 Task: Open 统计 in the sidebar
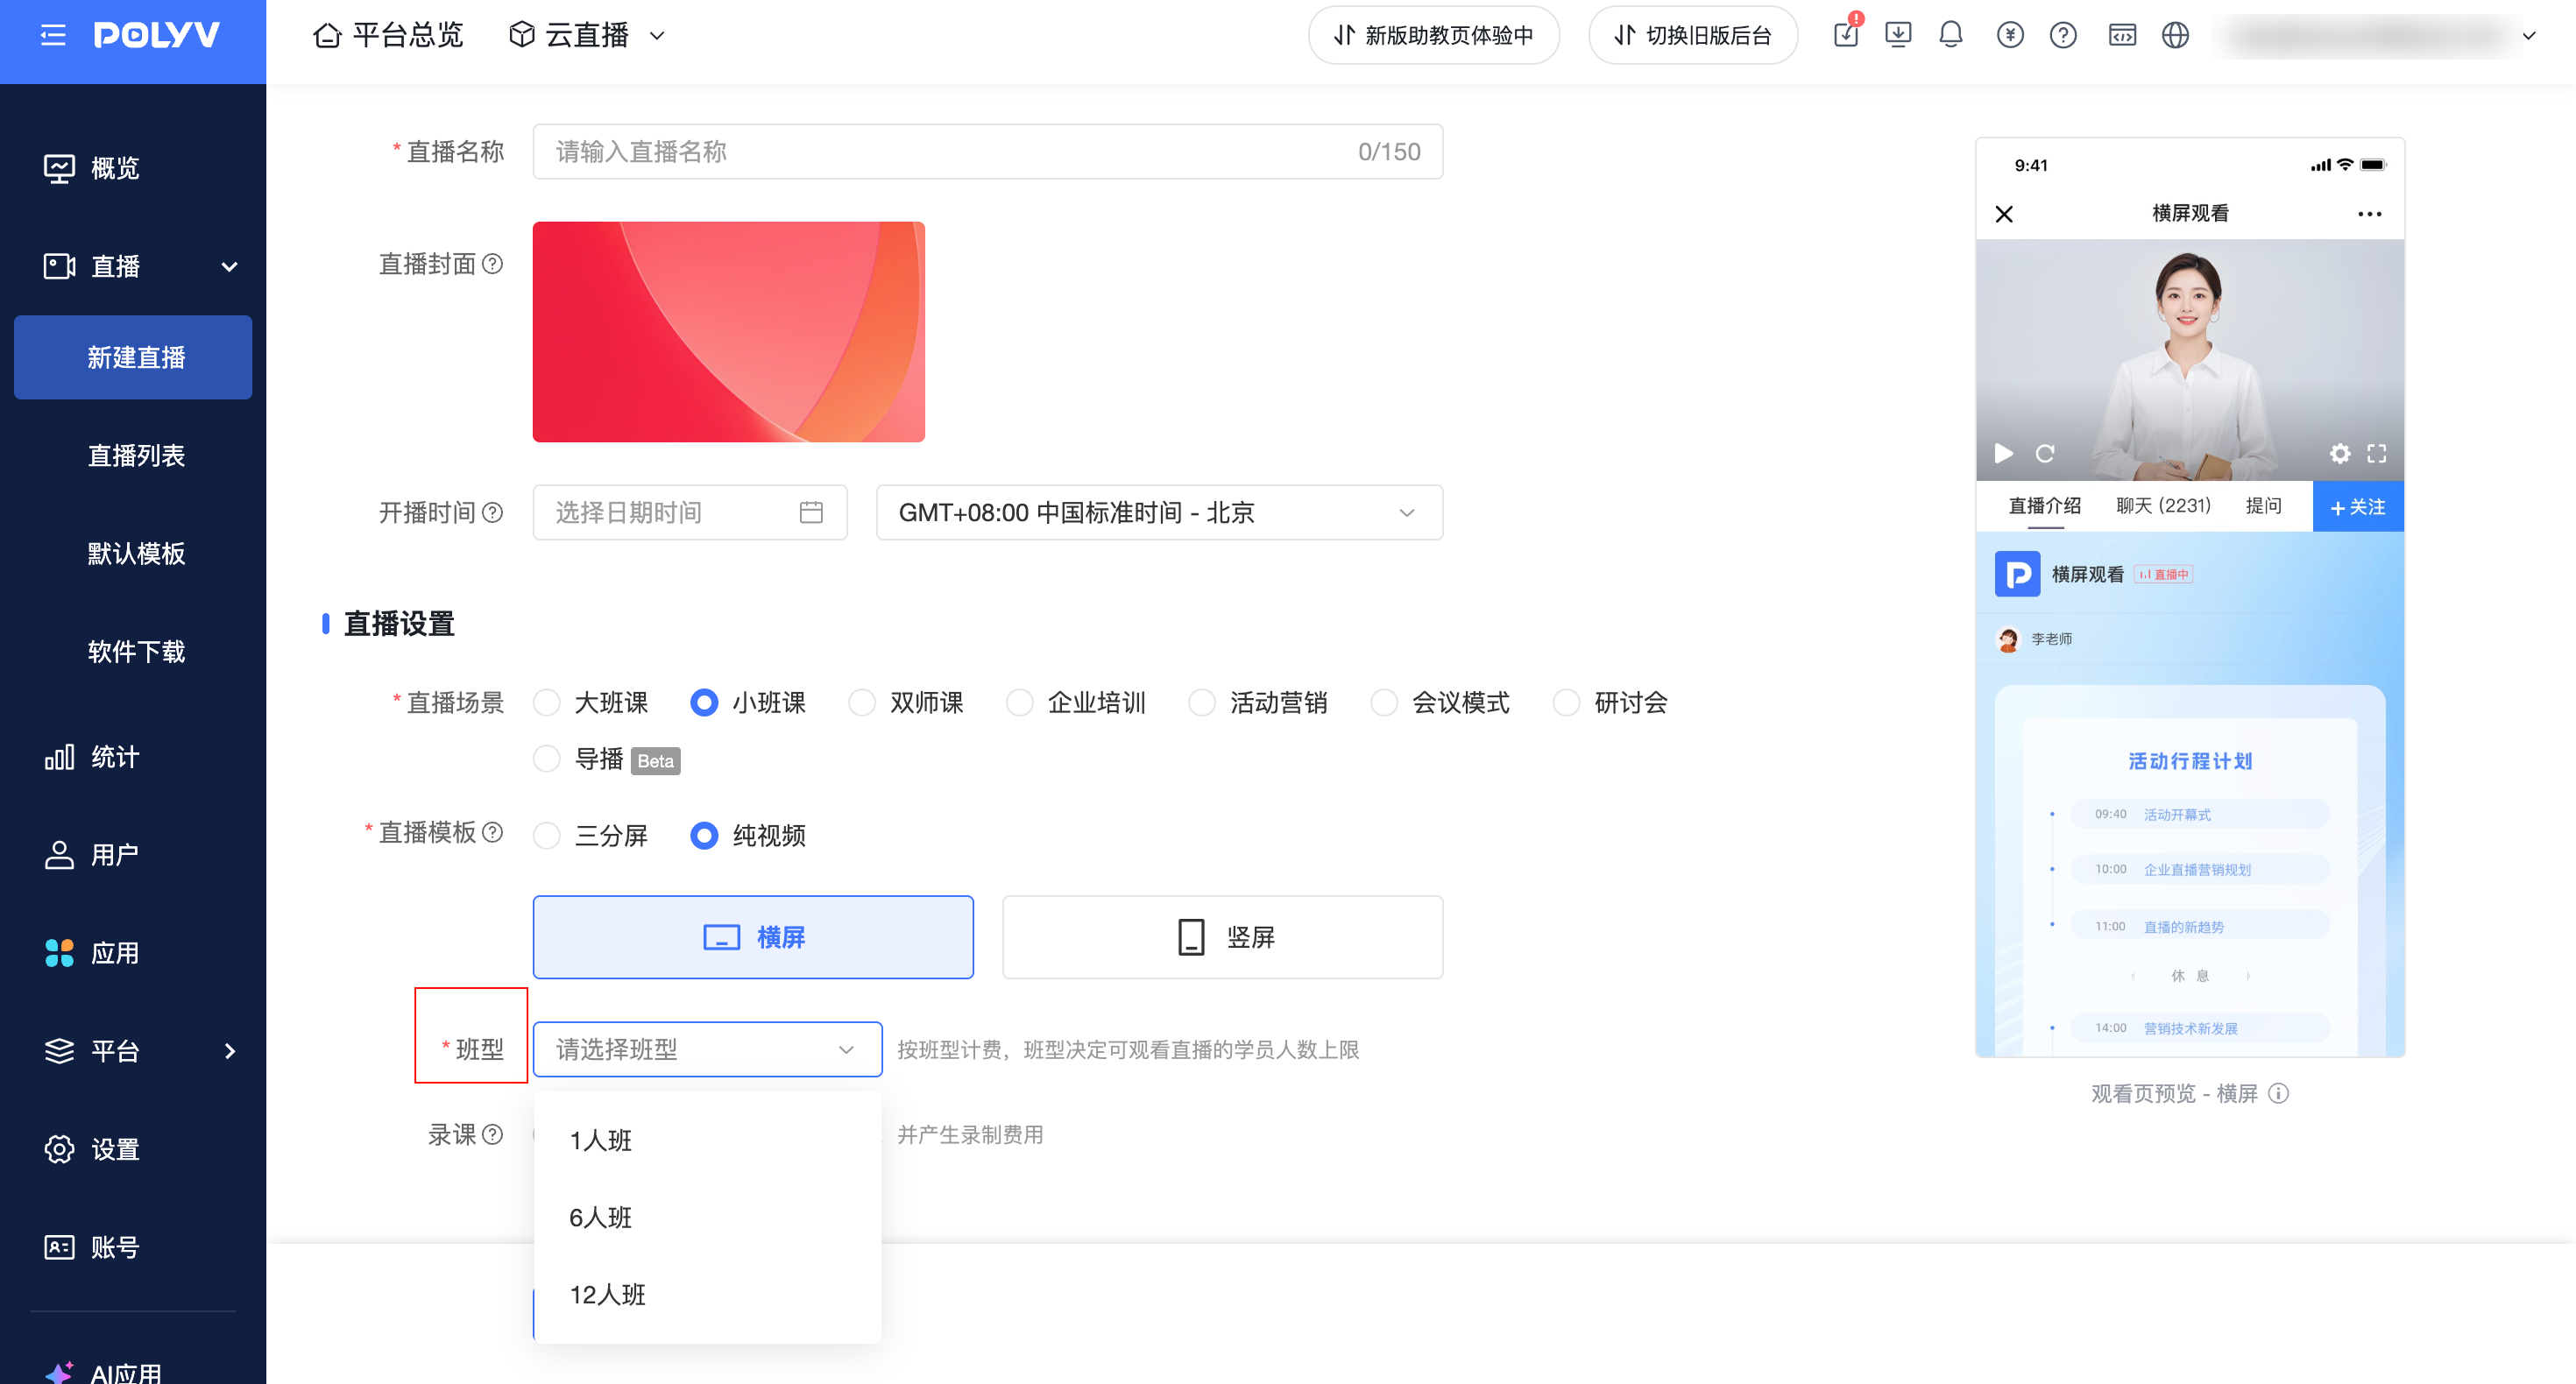(133, 757)
